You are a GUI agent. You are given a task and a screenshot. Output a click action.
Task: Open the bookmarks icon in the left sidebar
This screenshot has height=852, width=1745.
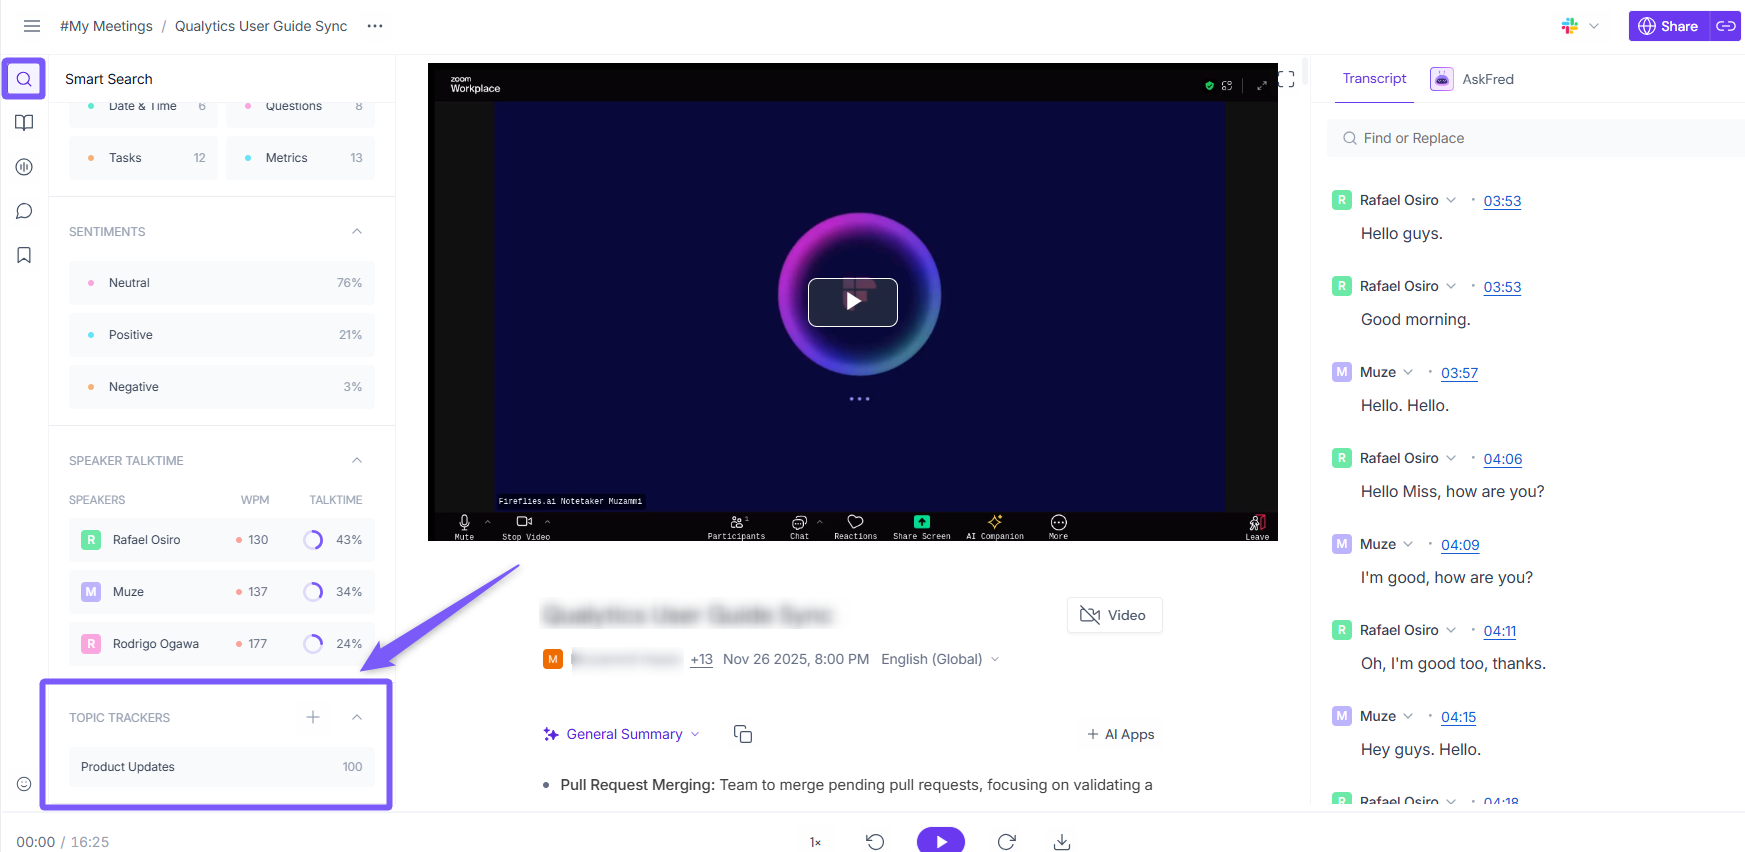pos(24,255)
